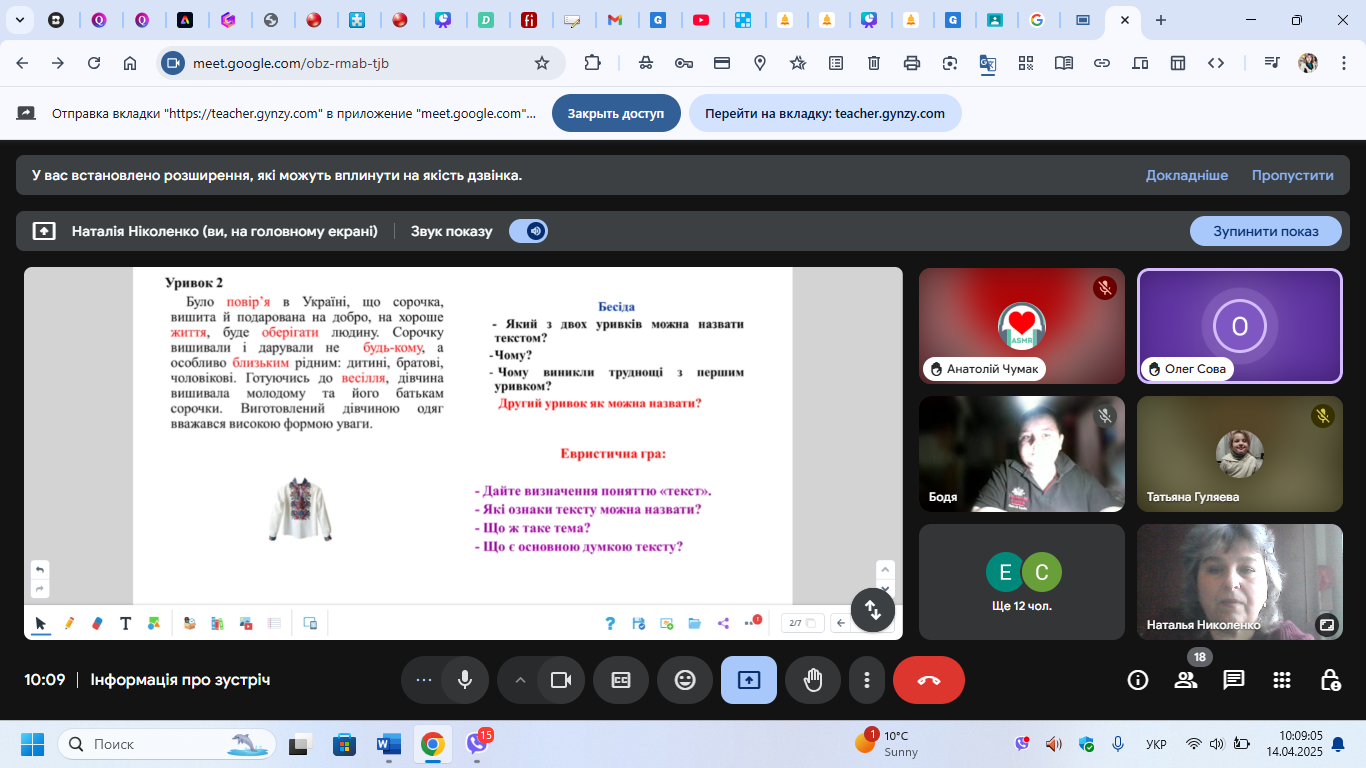
Task: Click the Gynzy save icon
Action: point(638,623)
